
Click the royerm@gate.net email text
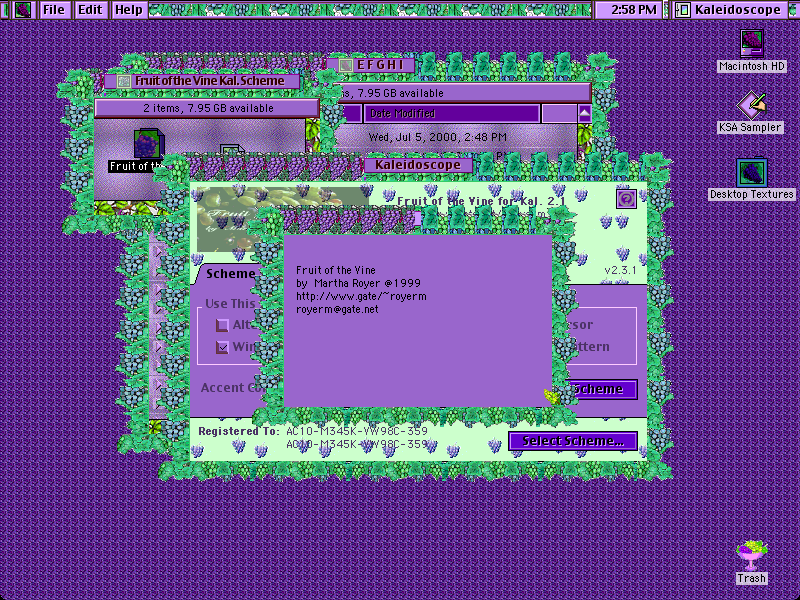[x=337, y=309]
